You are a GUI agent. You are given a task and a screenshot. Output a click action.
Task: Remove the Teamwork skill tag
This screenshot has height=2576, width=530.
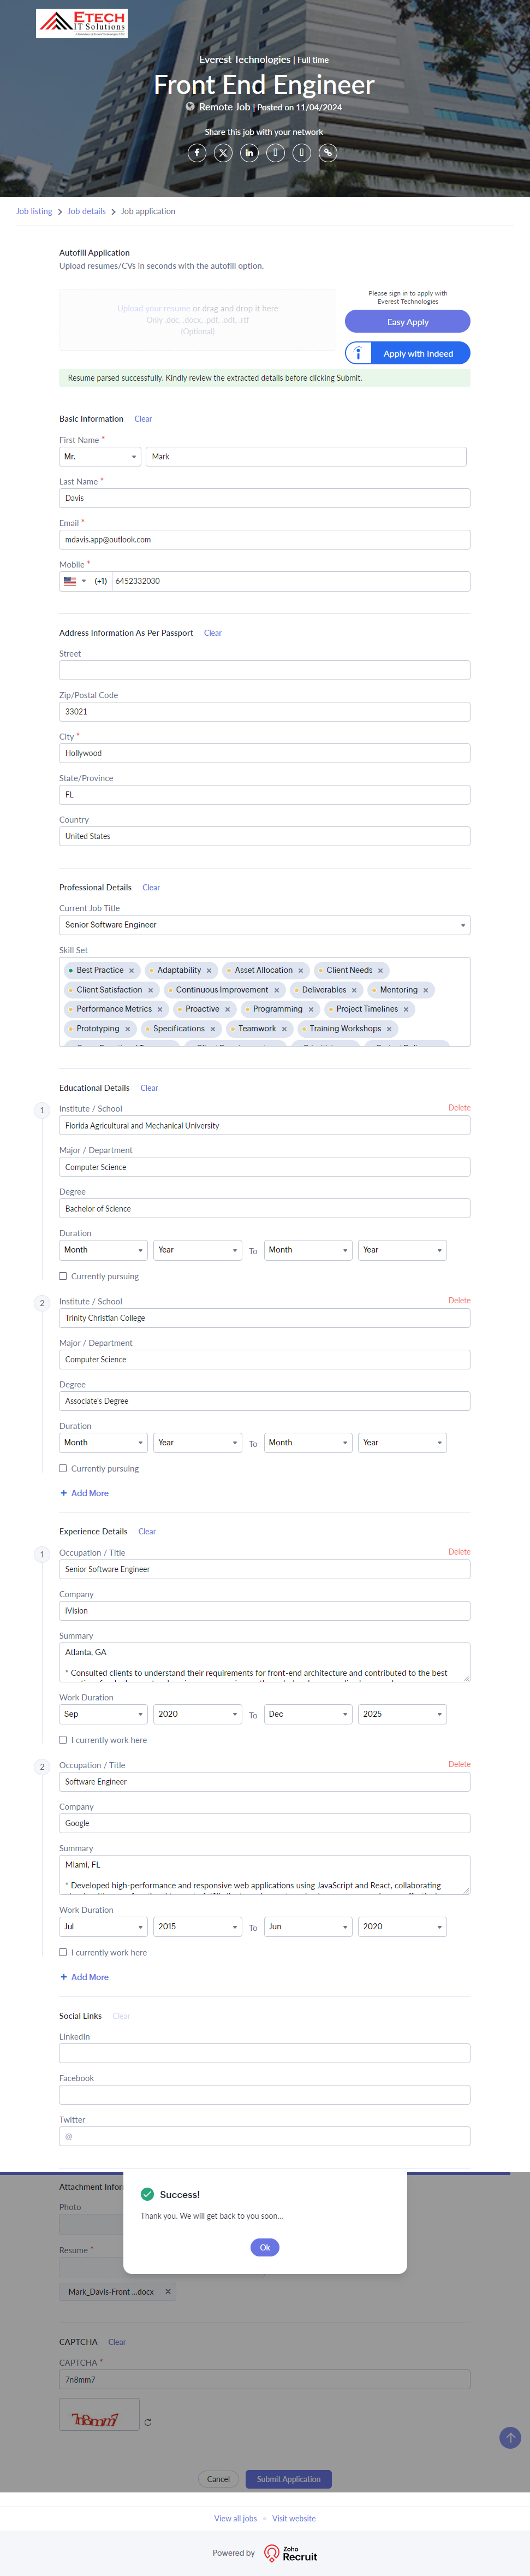pyautogui.click(x=284, y=1029)
